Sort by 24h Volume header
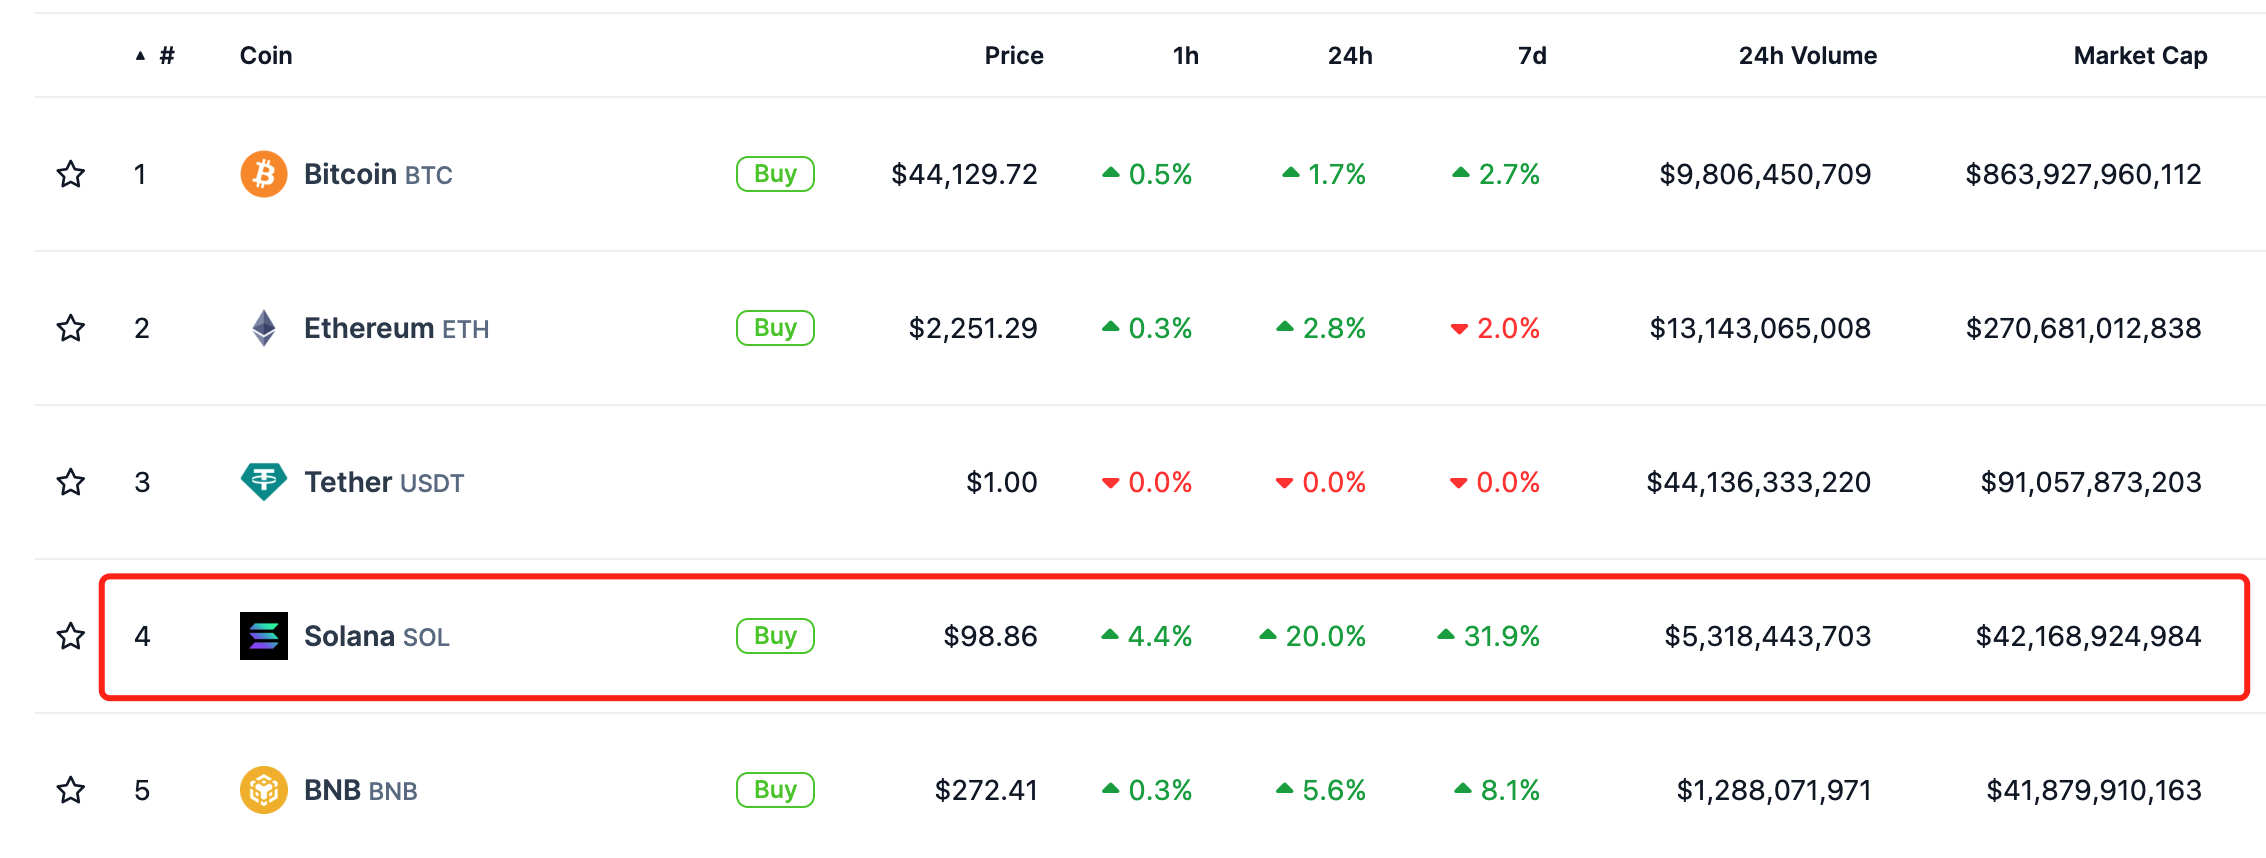2266x858 pixels. click(x=1806, y=56)
